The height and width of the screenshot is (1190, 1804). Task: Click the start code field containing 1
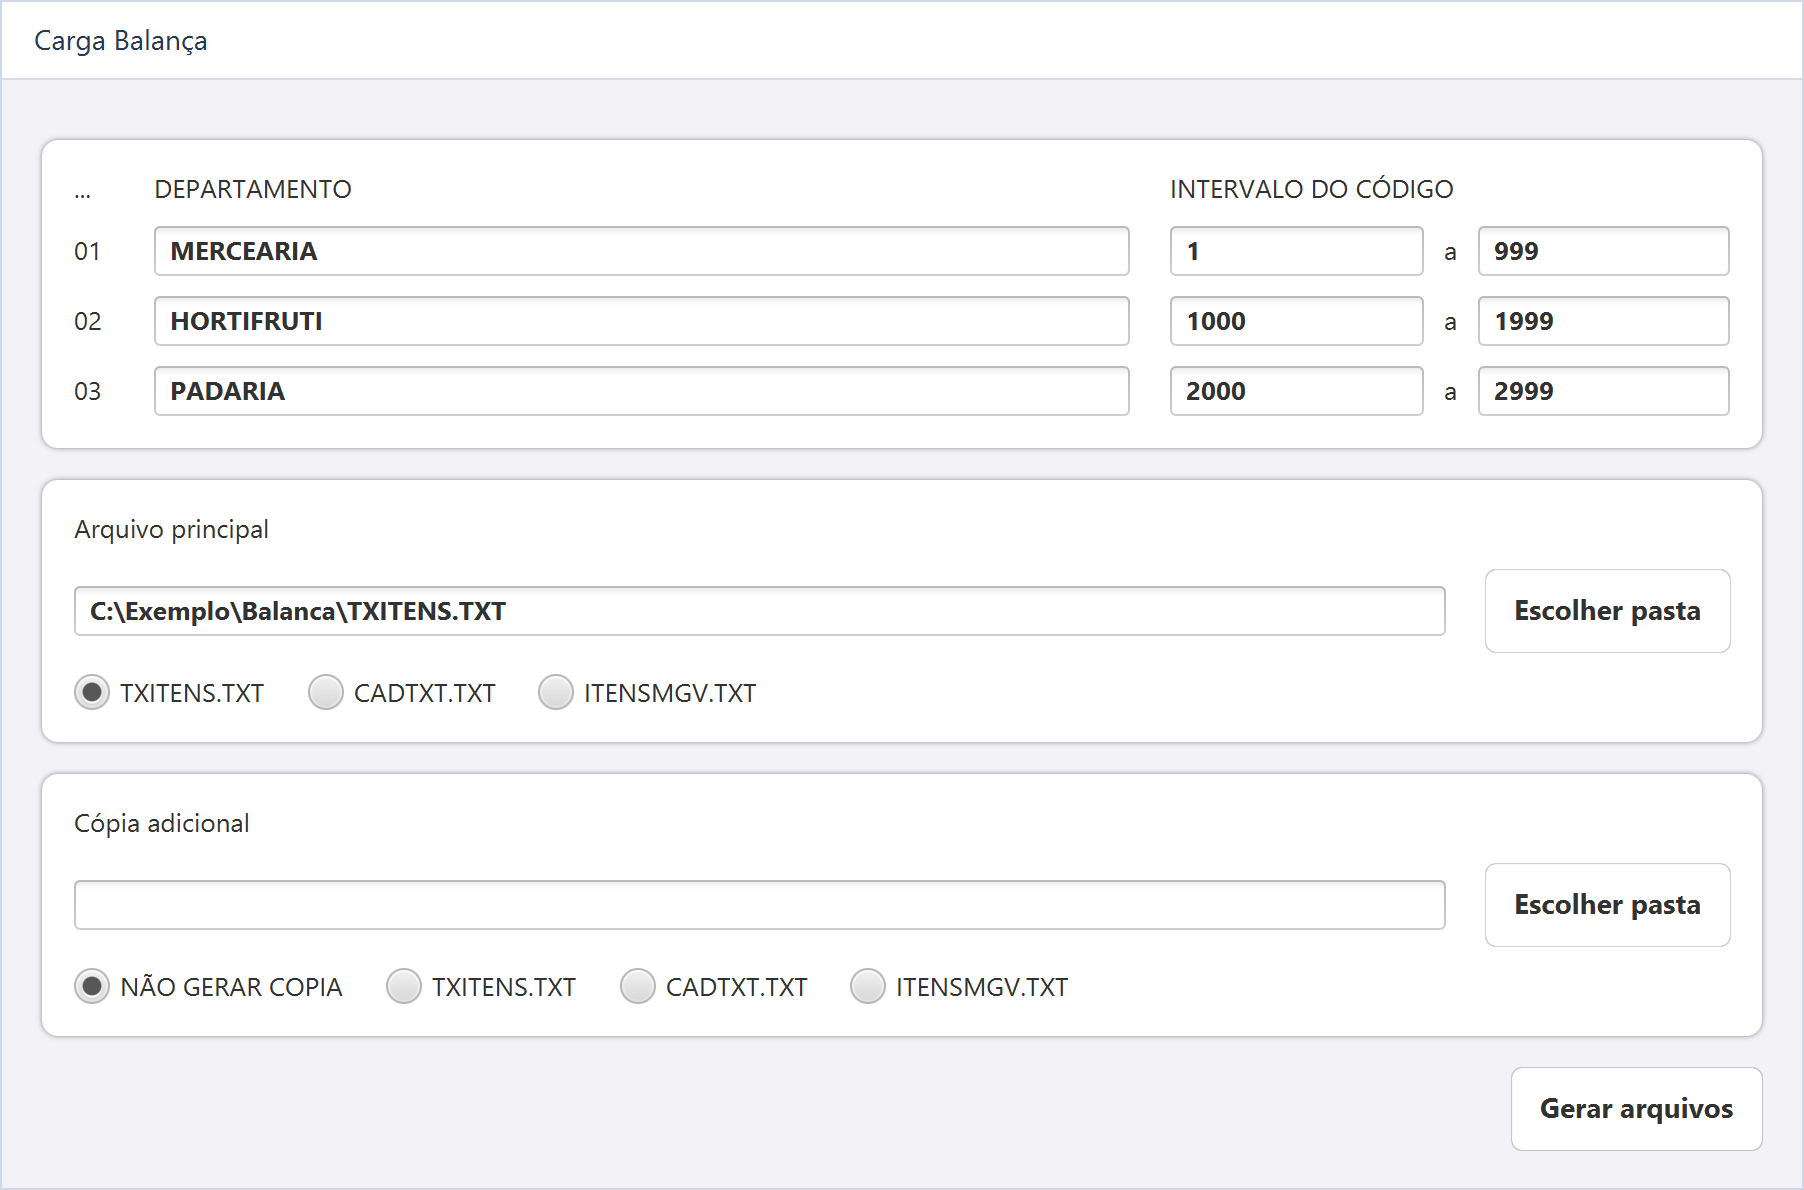(1296, 251)
